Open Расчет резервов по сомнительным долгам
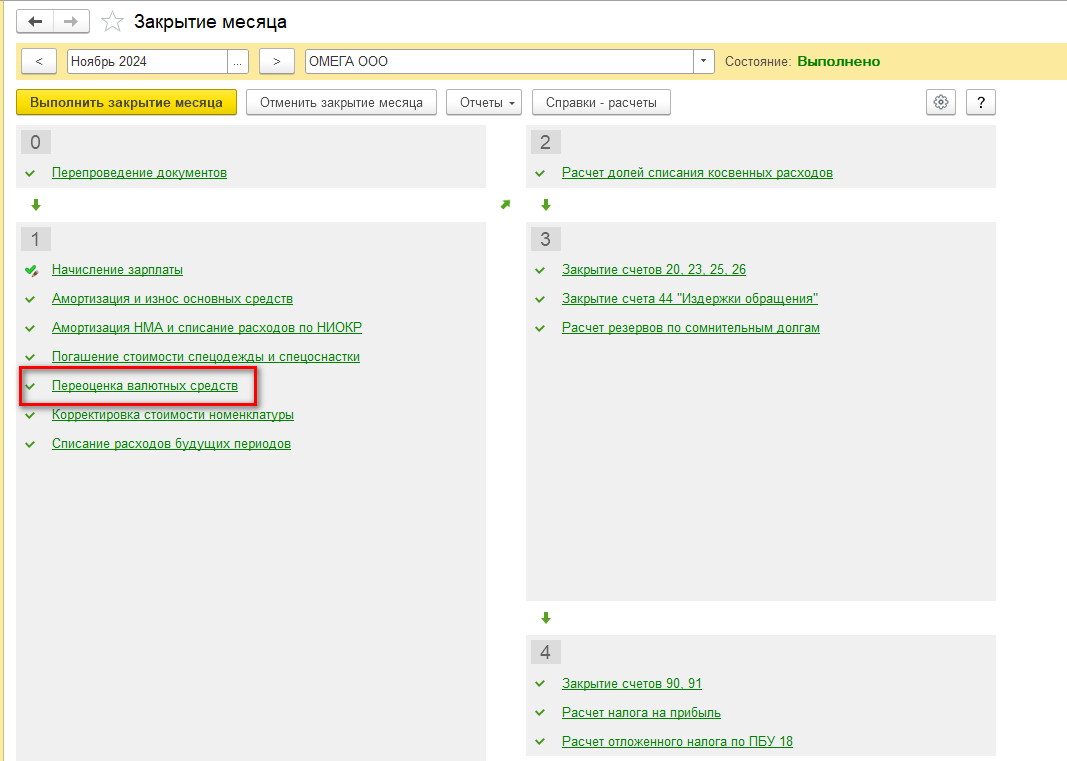1067x761 pixels. coord(691,328)
